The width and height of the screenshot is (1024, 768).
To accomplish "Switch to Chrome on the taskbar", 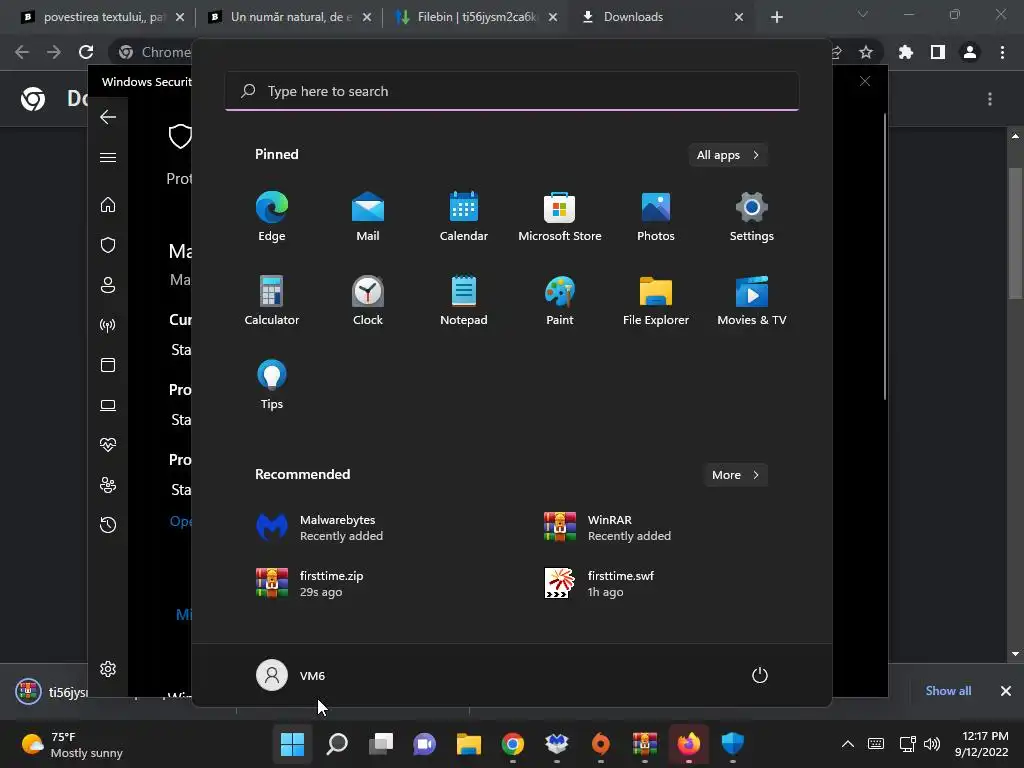I will click(x=513, y=744).
